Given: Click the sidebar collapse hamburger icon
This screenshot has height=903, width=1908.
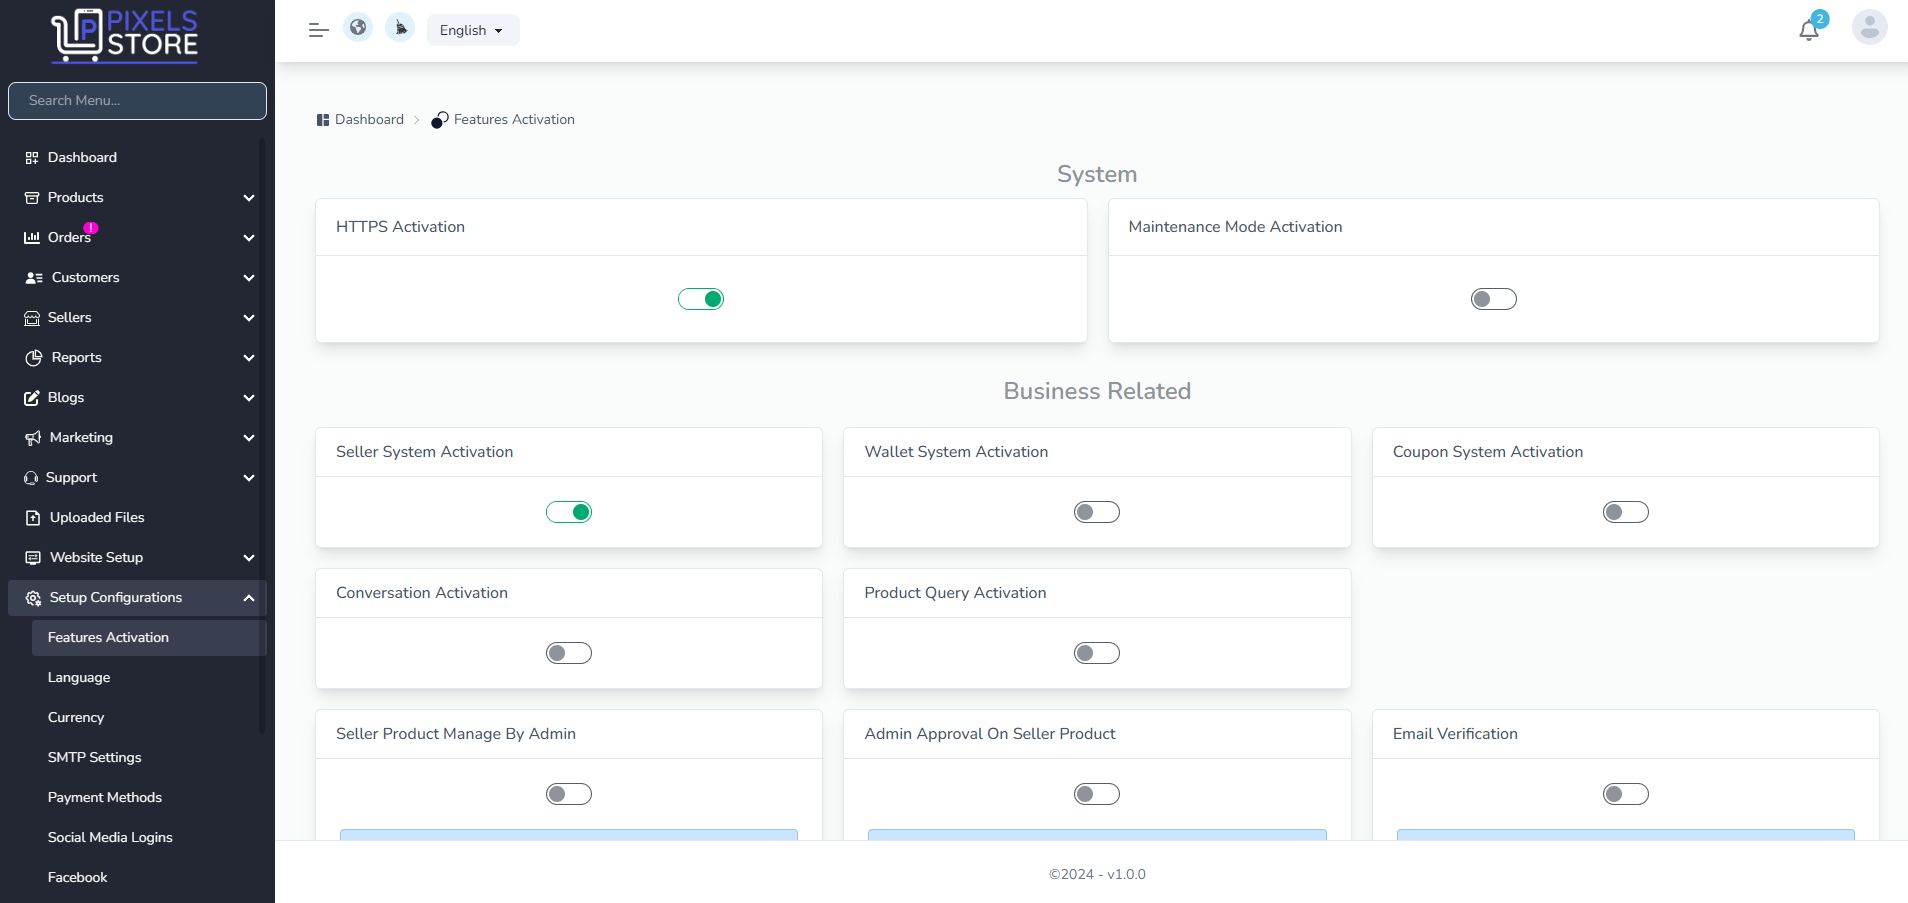Looking at the screenshot, I should tap(318, 30).
